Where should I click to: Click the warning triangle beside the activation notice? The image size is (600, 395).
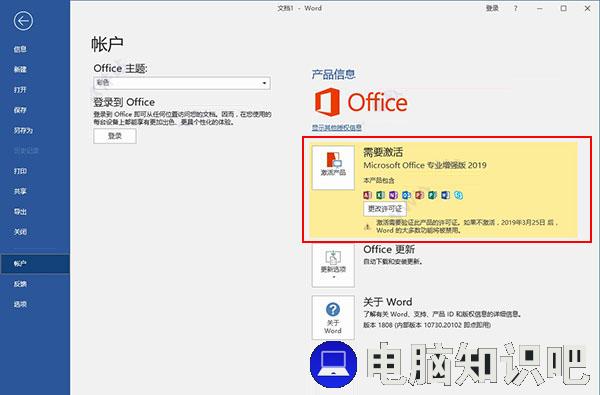pos(367,227)
